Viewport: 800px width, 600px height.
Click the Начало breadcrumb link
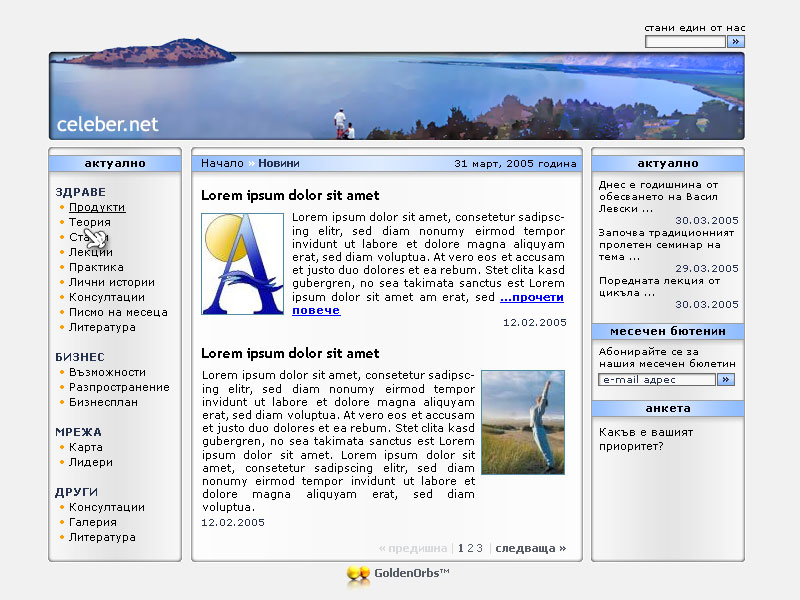tap(222, 163)
